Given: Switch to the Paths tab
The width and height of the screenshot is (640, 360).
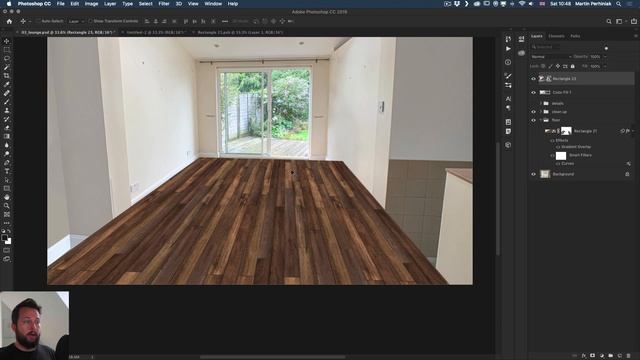Looking at the screenshot, I should (x=575, y=36).
